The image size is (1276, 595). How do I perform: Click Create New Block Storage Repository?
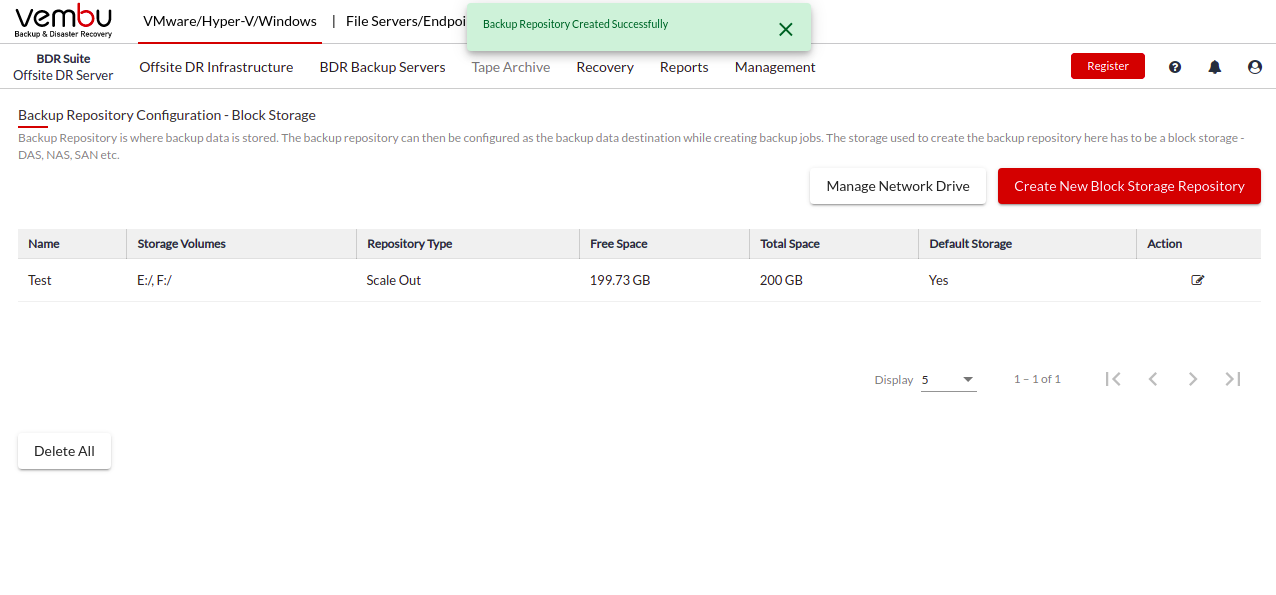1129,186
